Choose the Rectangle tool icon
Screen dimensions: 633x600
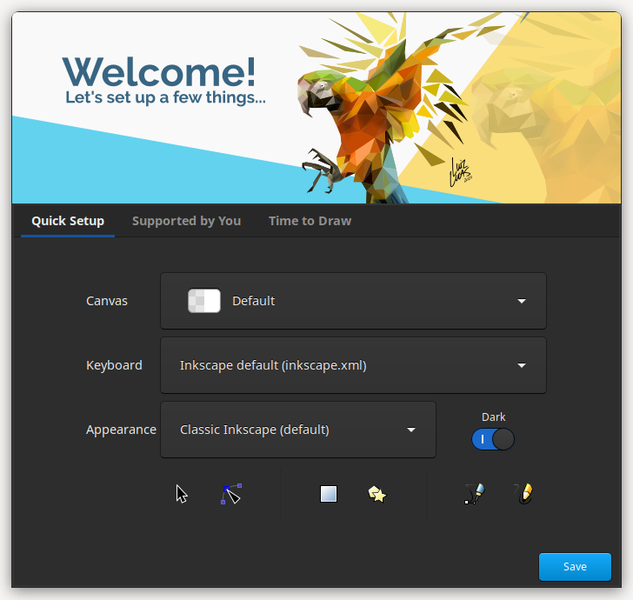(x=328, y=494)
